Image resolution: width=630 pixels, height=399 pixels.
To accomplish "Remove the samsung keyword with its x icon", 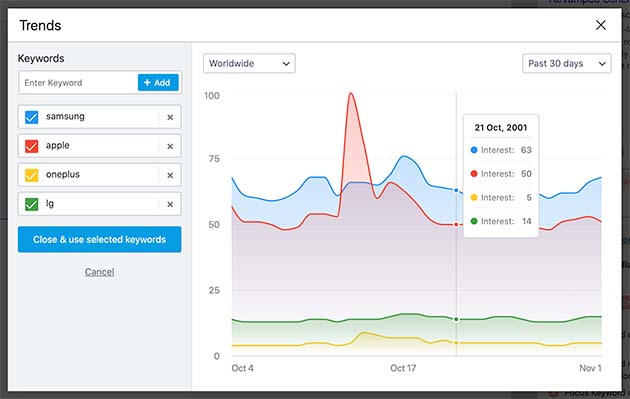I will (170, 117).
